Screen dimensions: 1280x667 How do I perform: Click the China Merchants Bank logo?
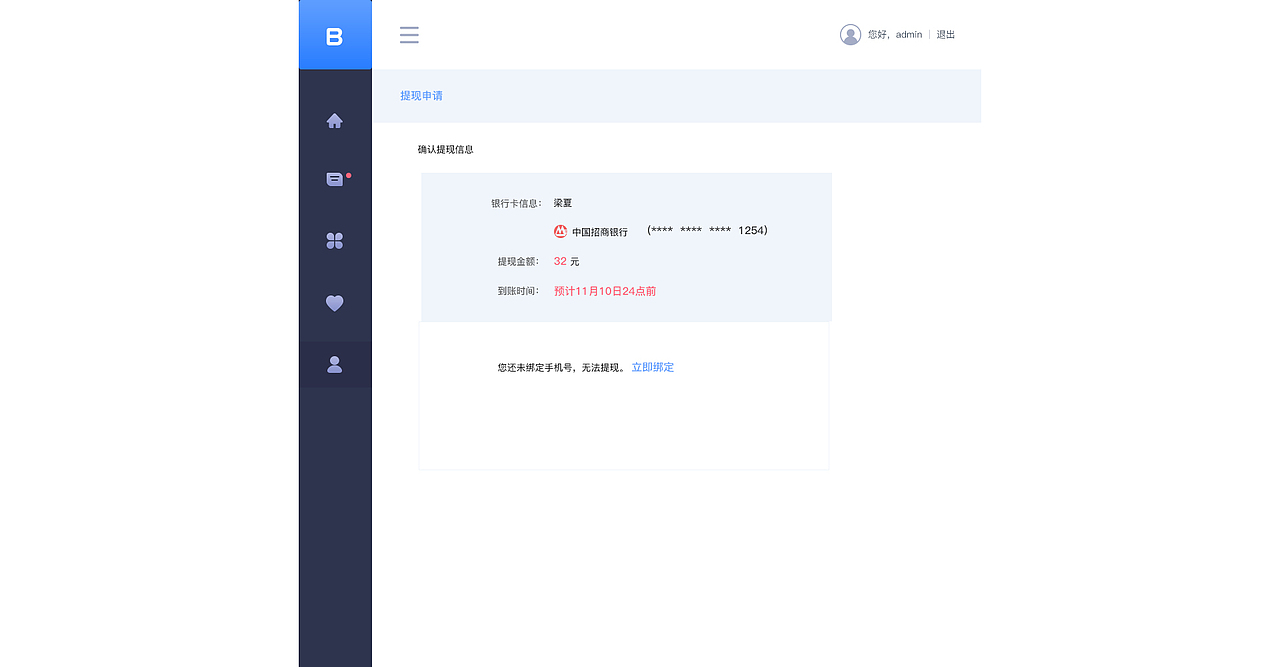561,231
